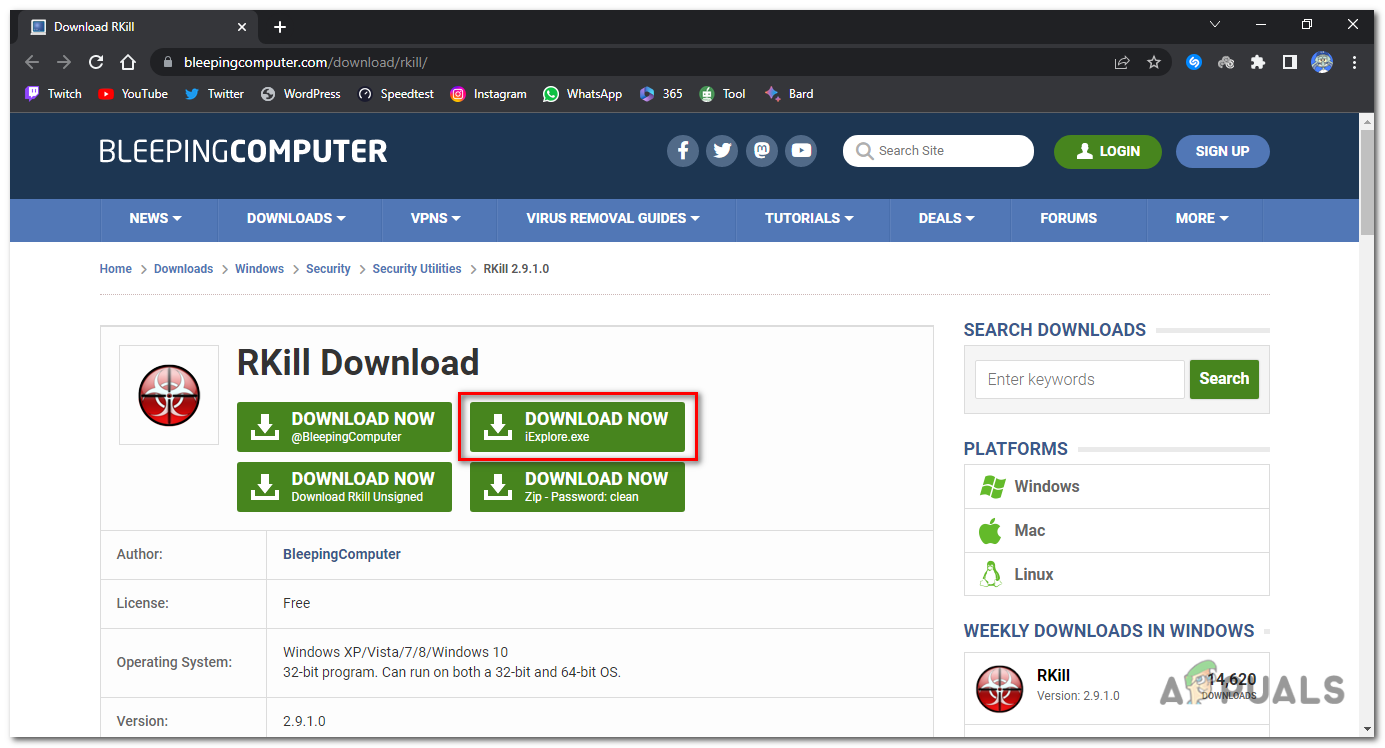Select the Download RKill browser tab

point(120,26)
